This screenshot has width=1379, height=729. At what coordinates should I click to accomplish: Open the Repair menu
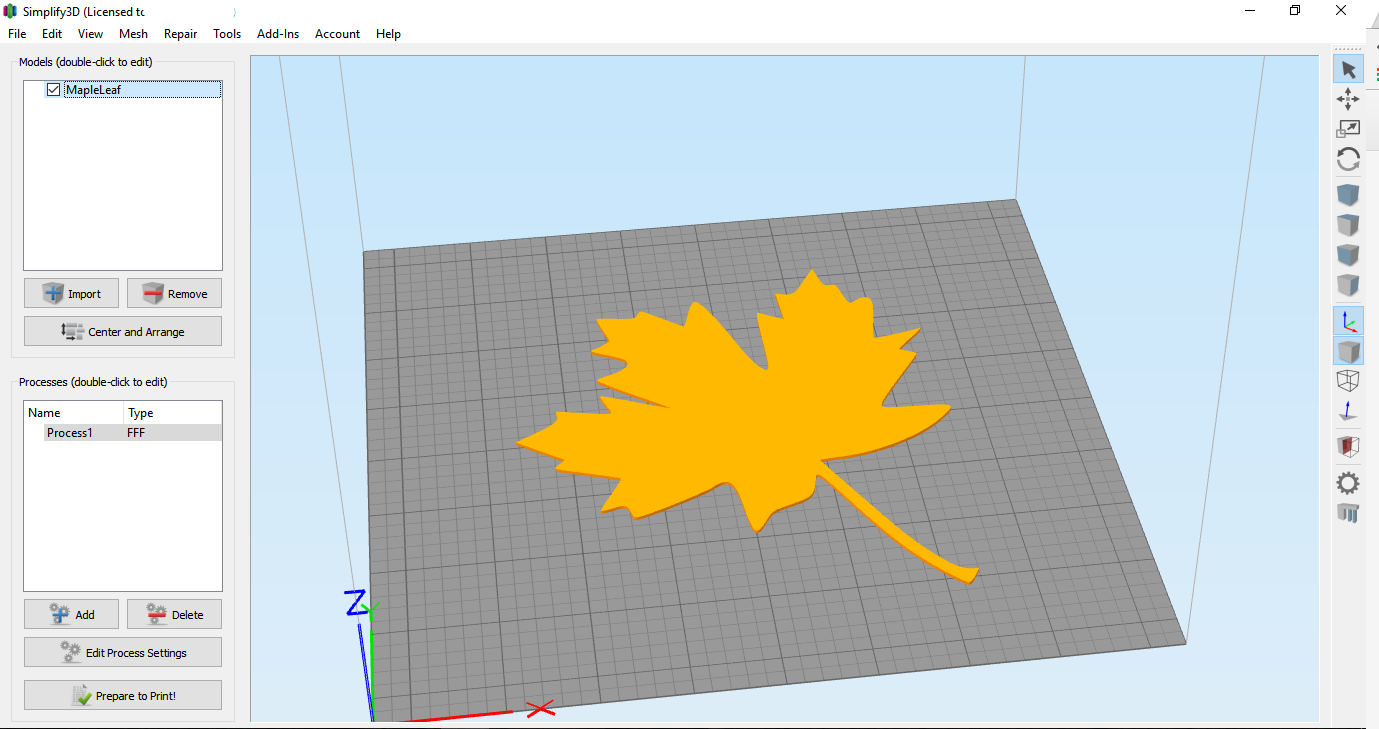pyautogui.click(x=180, y=34)
